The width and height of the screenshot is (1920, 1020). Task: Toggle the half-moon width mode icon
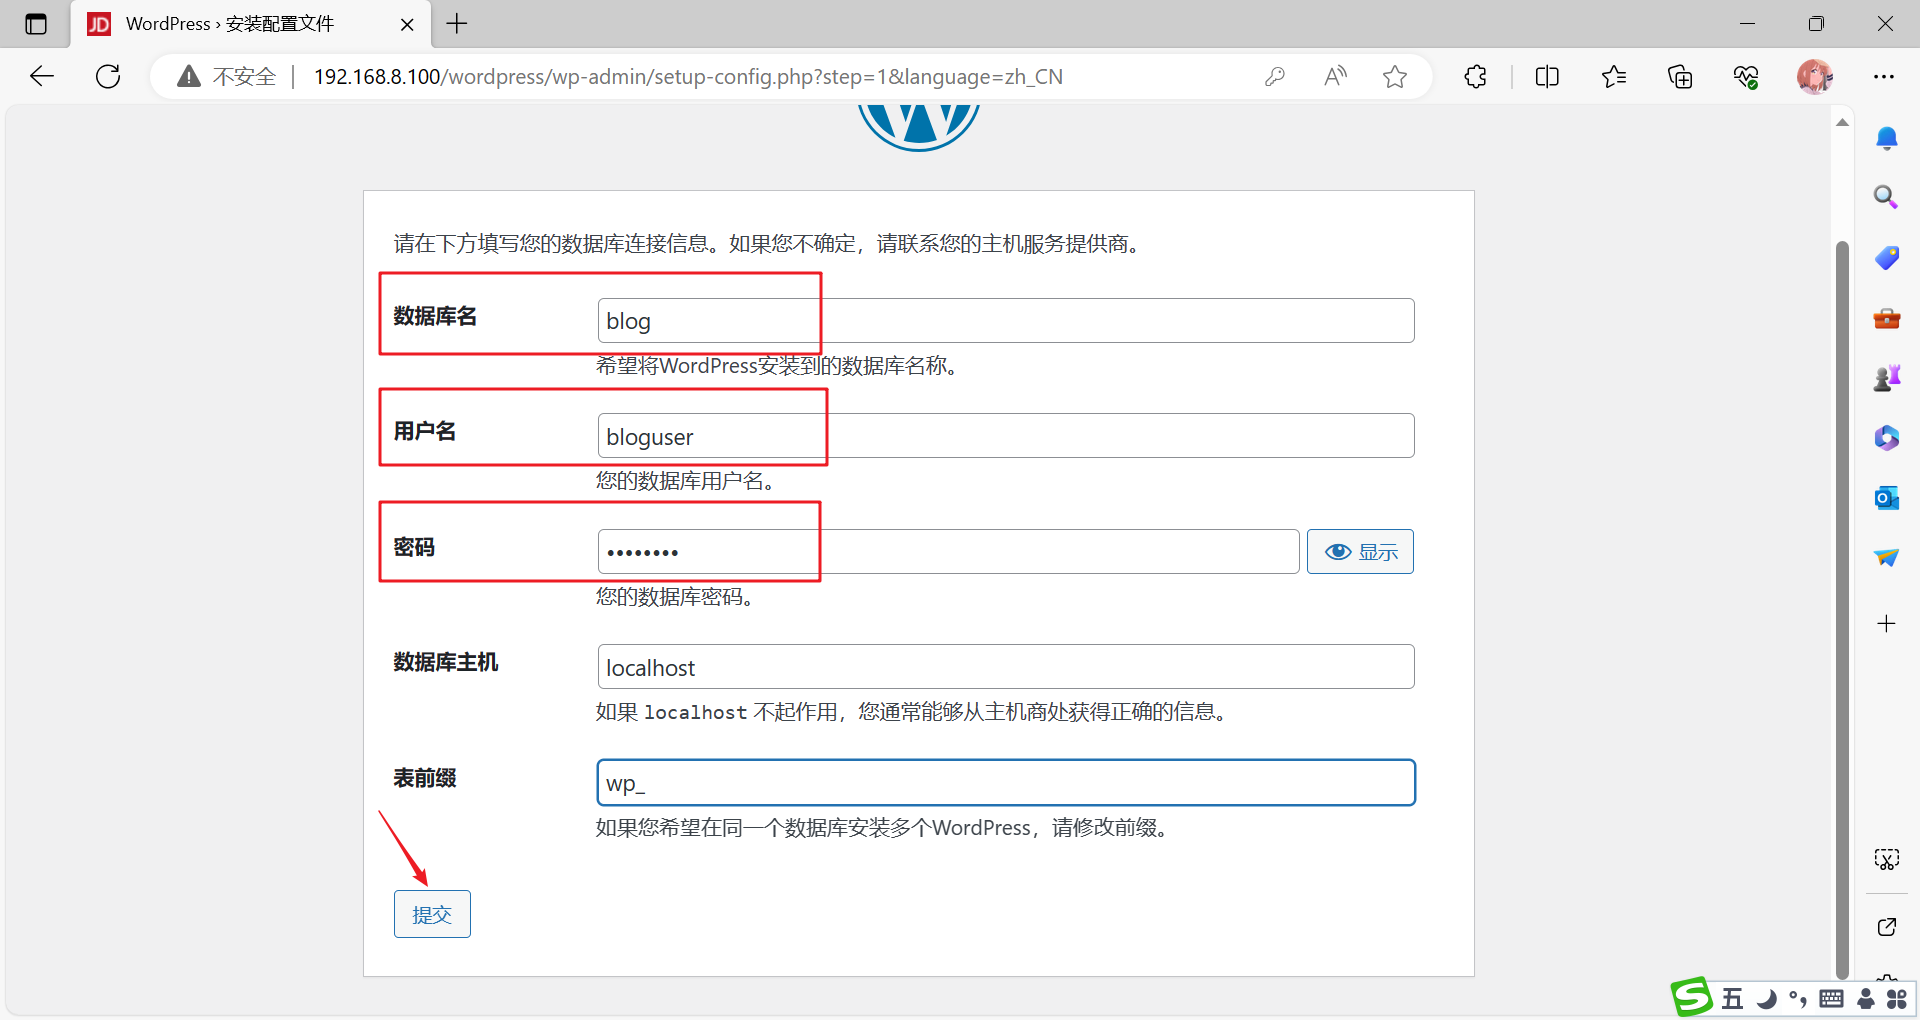tap(1767, 999)
